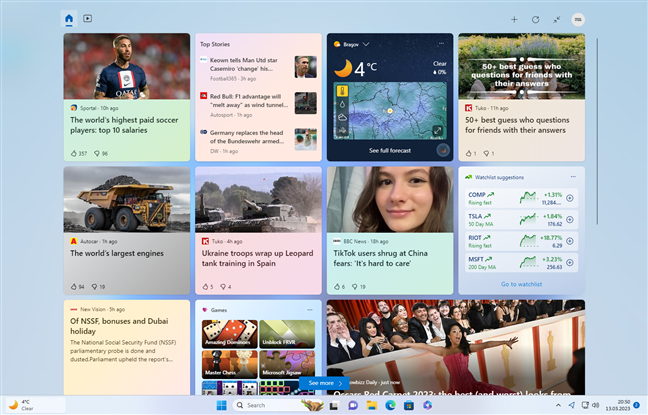Open The world's largest engines article

click(117, 253)
